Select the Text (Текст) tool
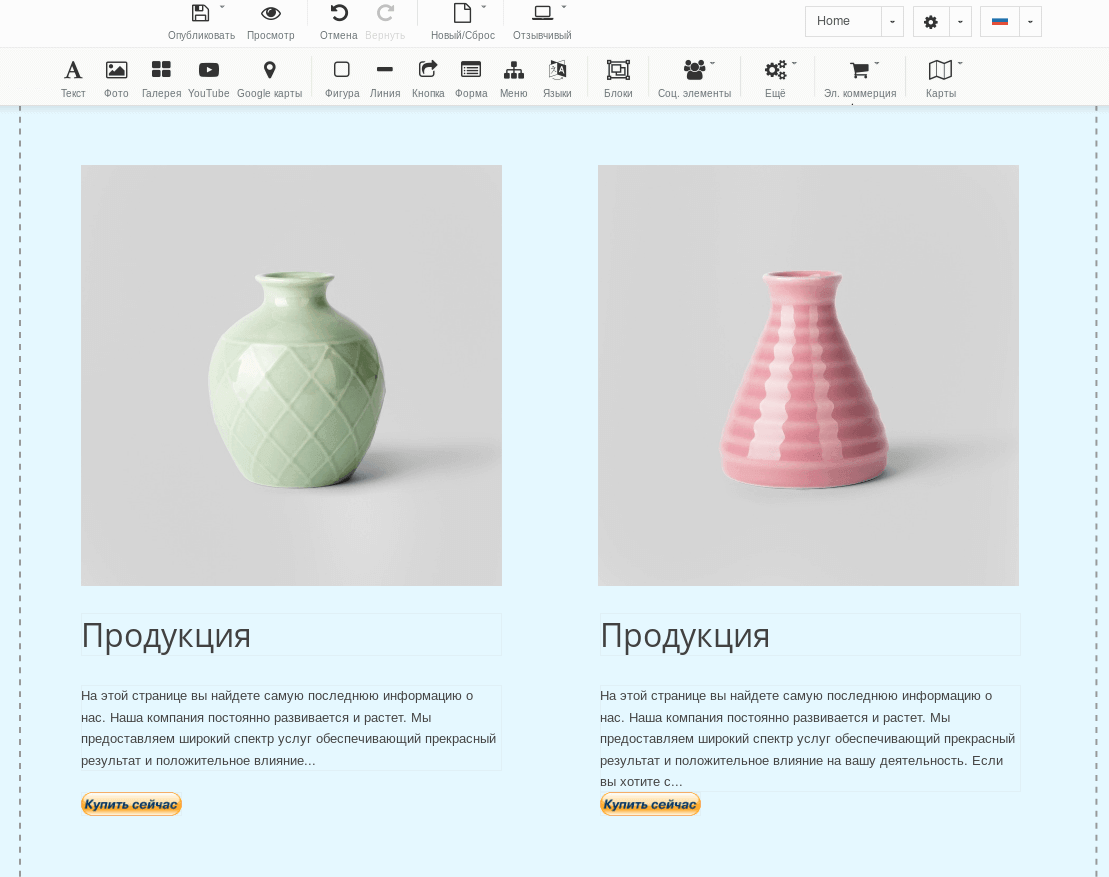The height and width of the screenshot is (877, 1109). [x=73, y=79]
